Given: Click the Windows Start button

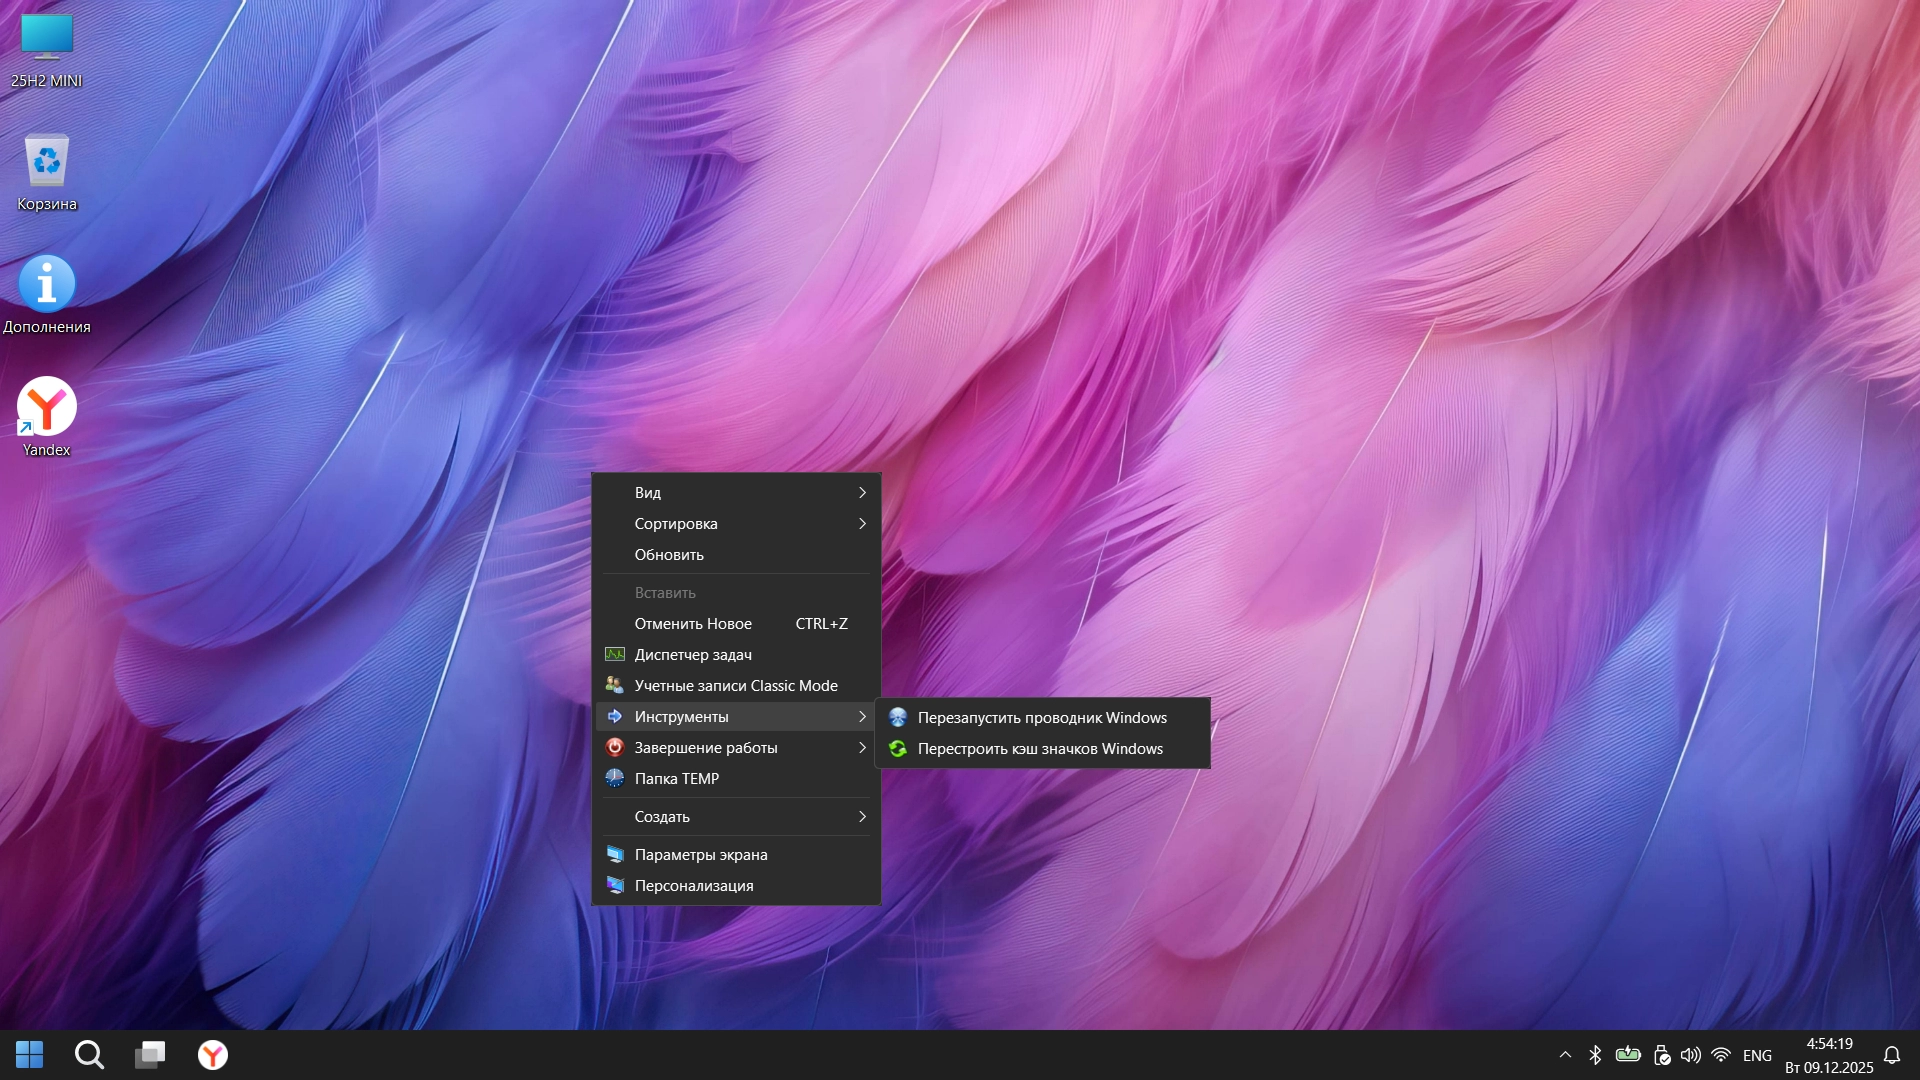Looking at the screenshot, I should [30, 1054].
